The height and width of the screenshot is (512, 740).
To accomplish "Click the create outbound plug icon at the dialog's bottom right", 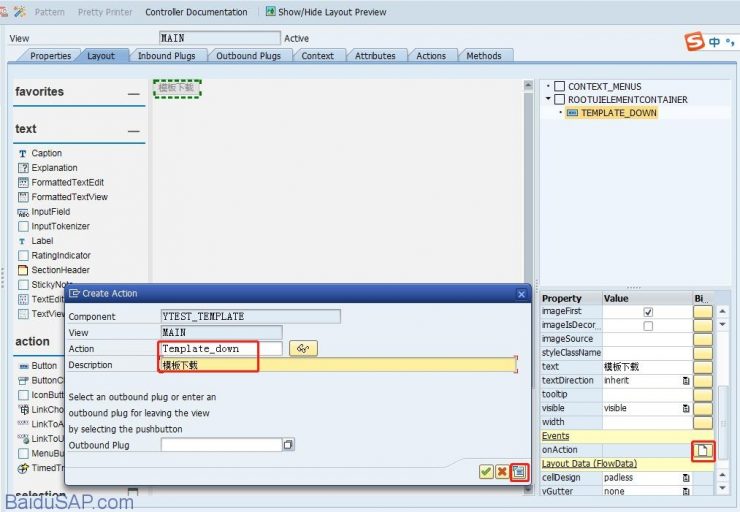I will coord(518,471).
